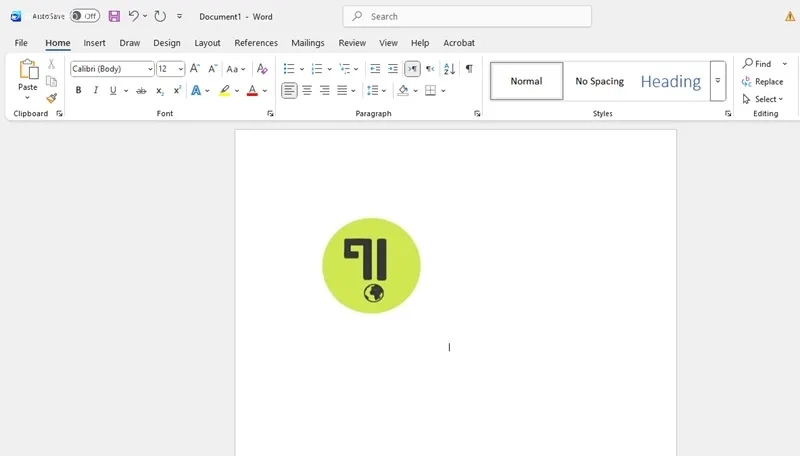Switch to the Insert tab
This screenshot has width=800, height=456.
pos(94,43)
